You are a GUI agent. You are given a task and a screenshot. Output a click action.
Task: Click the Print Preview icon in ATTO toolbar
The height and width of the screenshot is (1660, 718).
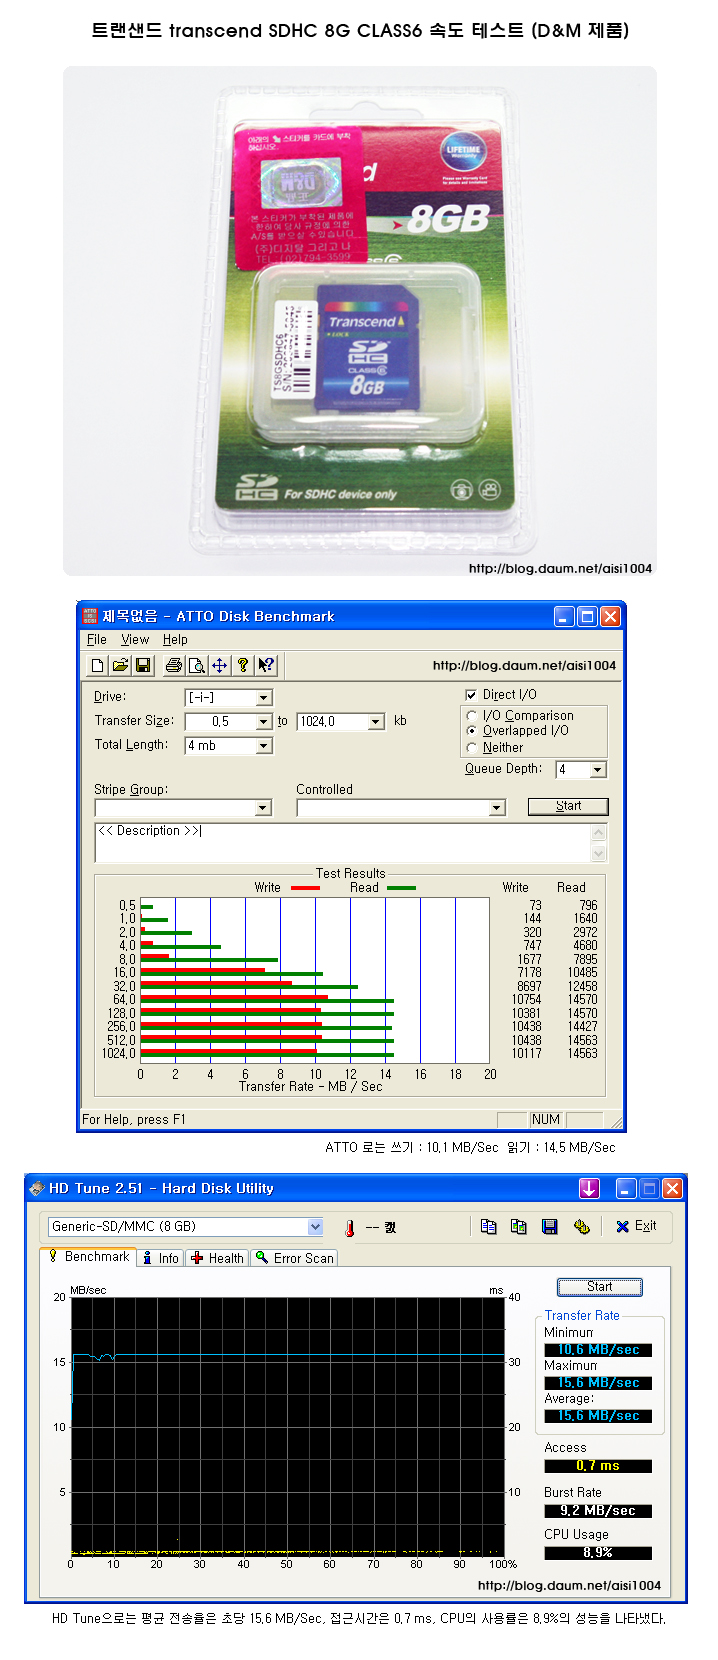[x=197, y=665]
